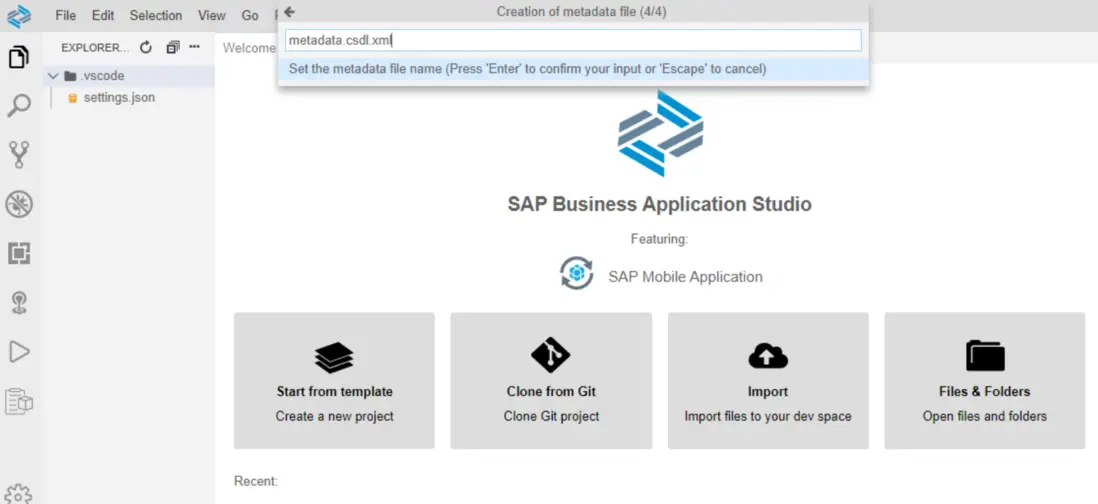Collapse the .vscode folder
This screenshot has width=1098, height=504.
[x=53, y=76]
